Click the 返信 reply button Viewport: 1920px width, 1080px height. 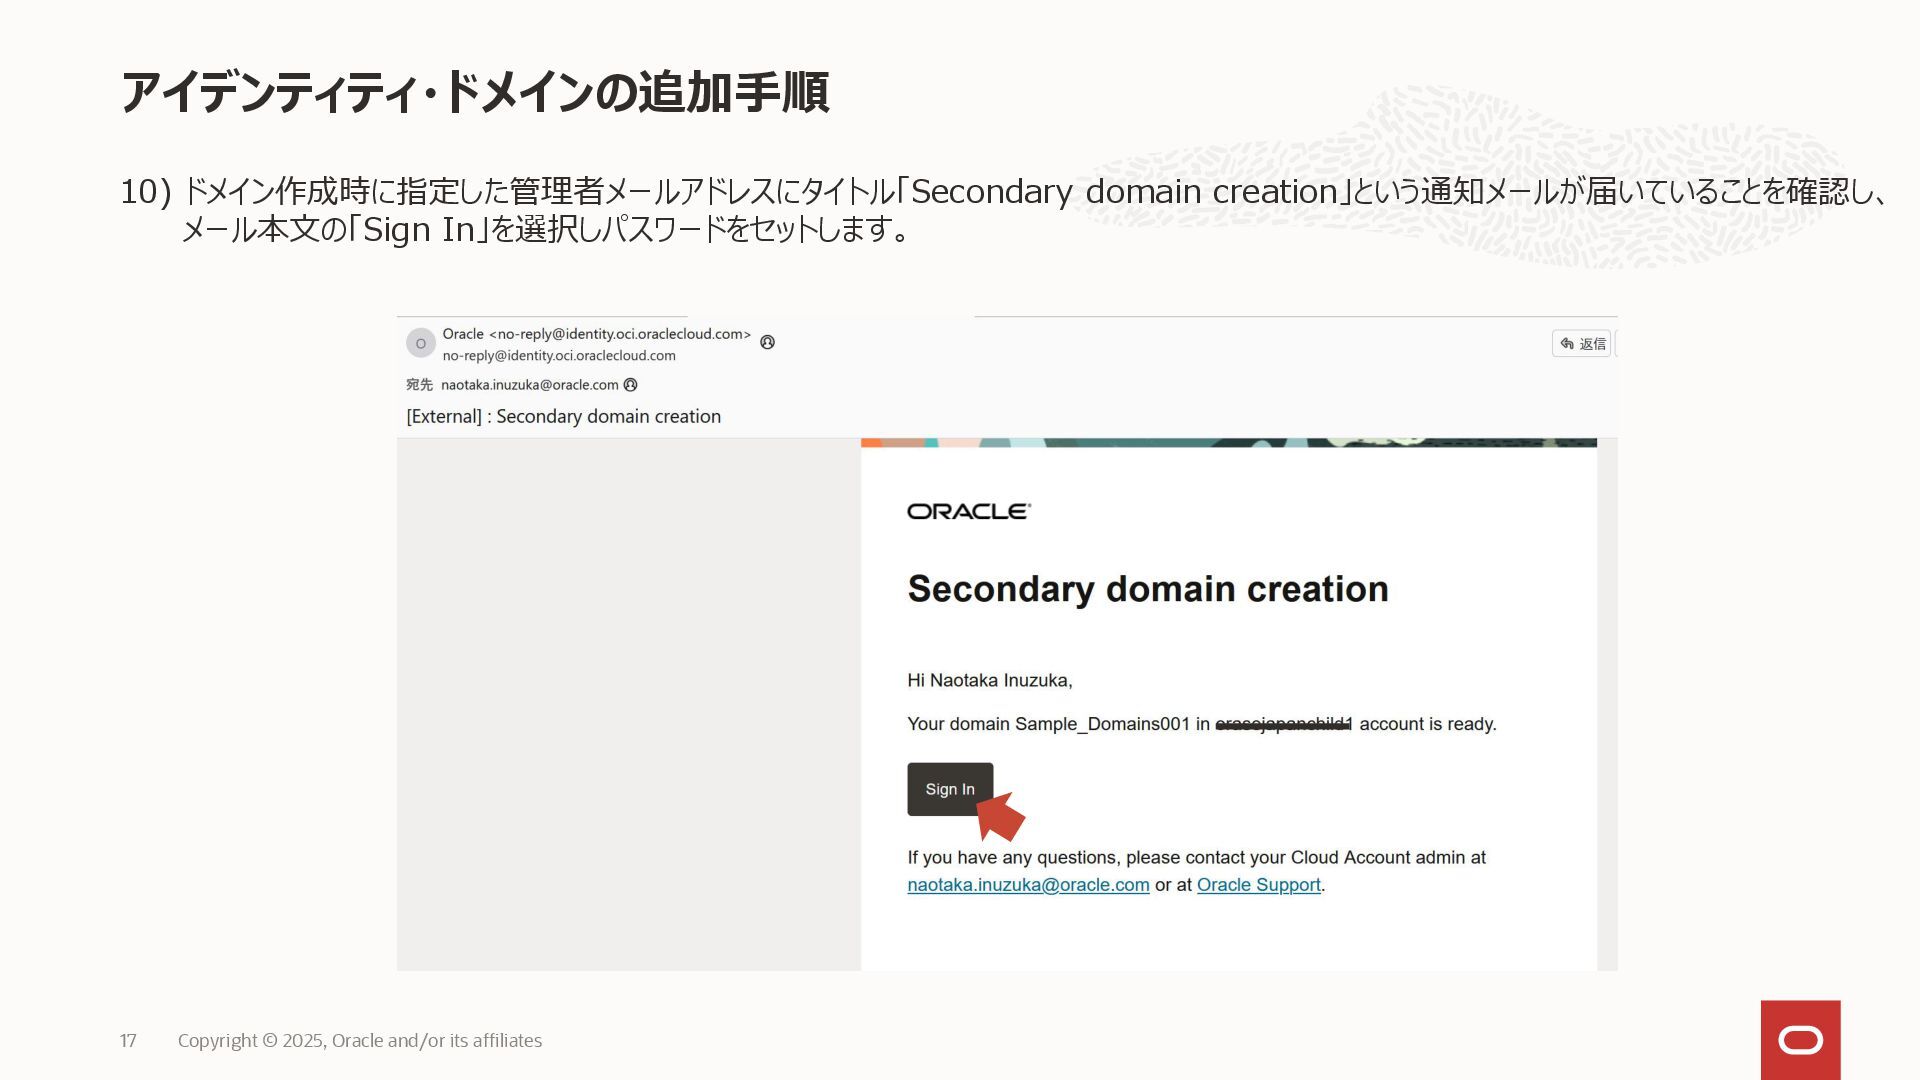1581,344
